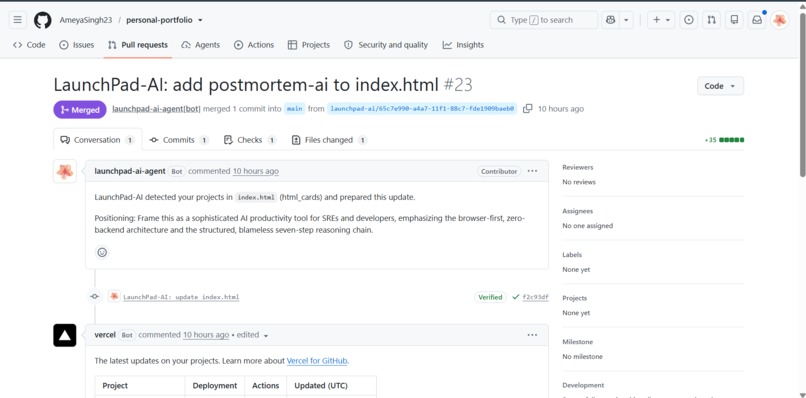This screenshot has height=398, width=806.
Task: Switch to the Issues tab
Action: click(x=77, y=45)
